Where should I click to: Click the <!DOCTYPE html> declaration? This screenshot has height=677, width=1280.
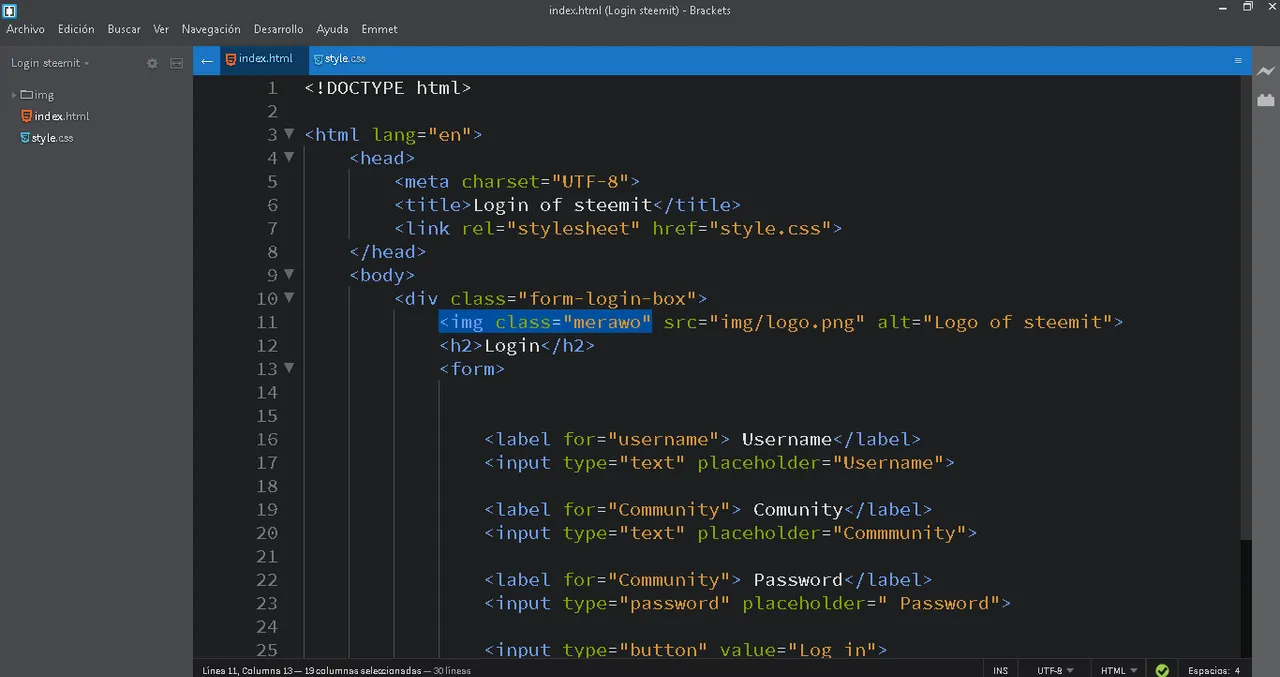point(388,88)
